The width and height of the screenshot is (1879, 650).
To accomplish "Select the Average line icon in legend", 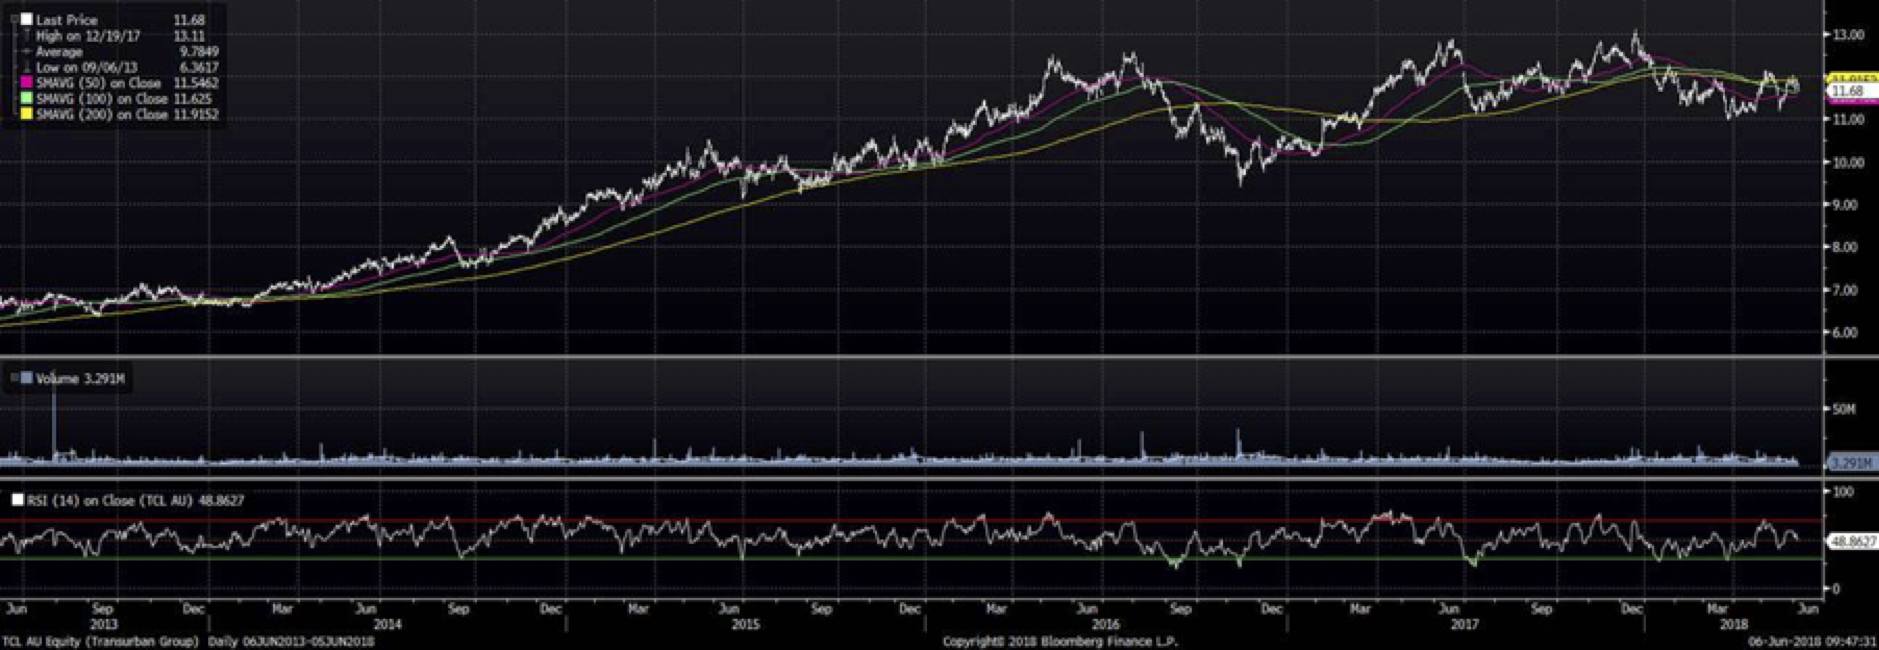I will pyautogui.click(x=27, y=52).
